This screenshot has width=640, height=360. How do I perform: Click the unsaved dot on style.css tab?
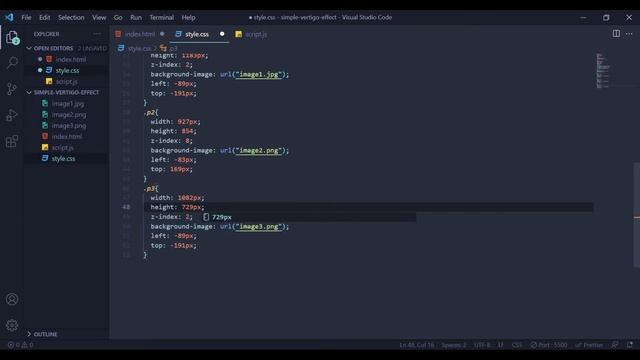coord(222,34)
